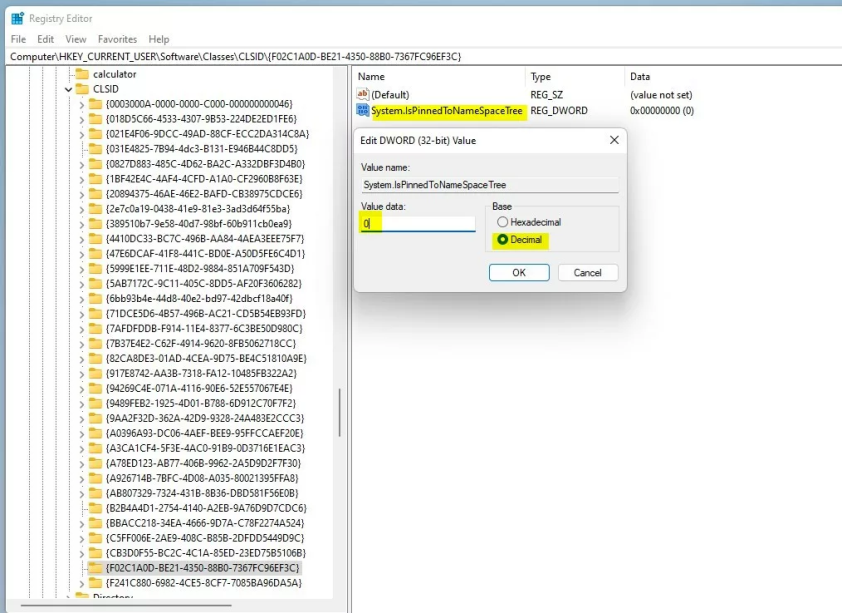Expand the {82CA8DE3-01AD-4CEA-9D75-BE4C51810A9E} key
This screenshot has height=613, width=842.
click(x=82, y=359)
